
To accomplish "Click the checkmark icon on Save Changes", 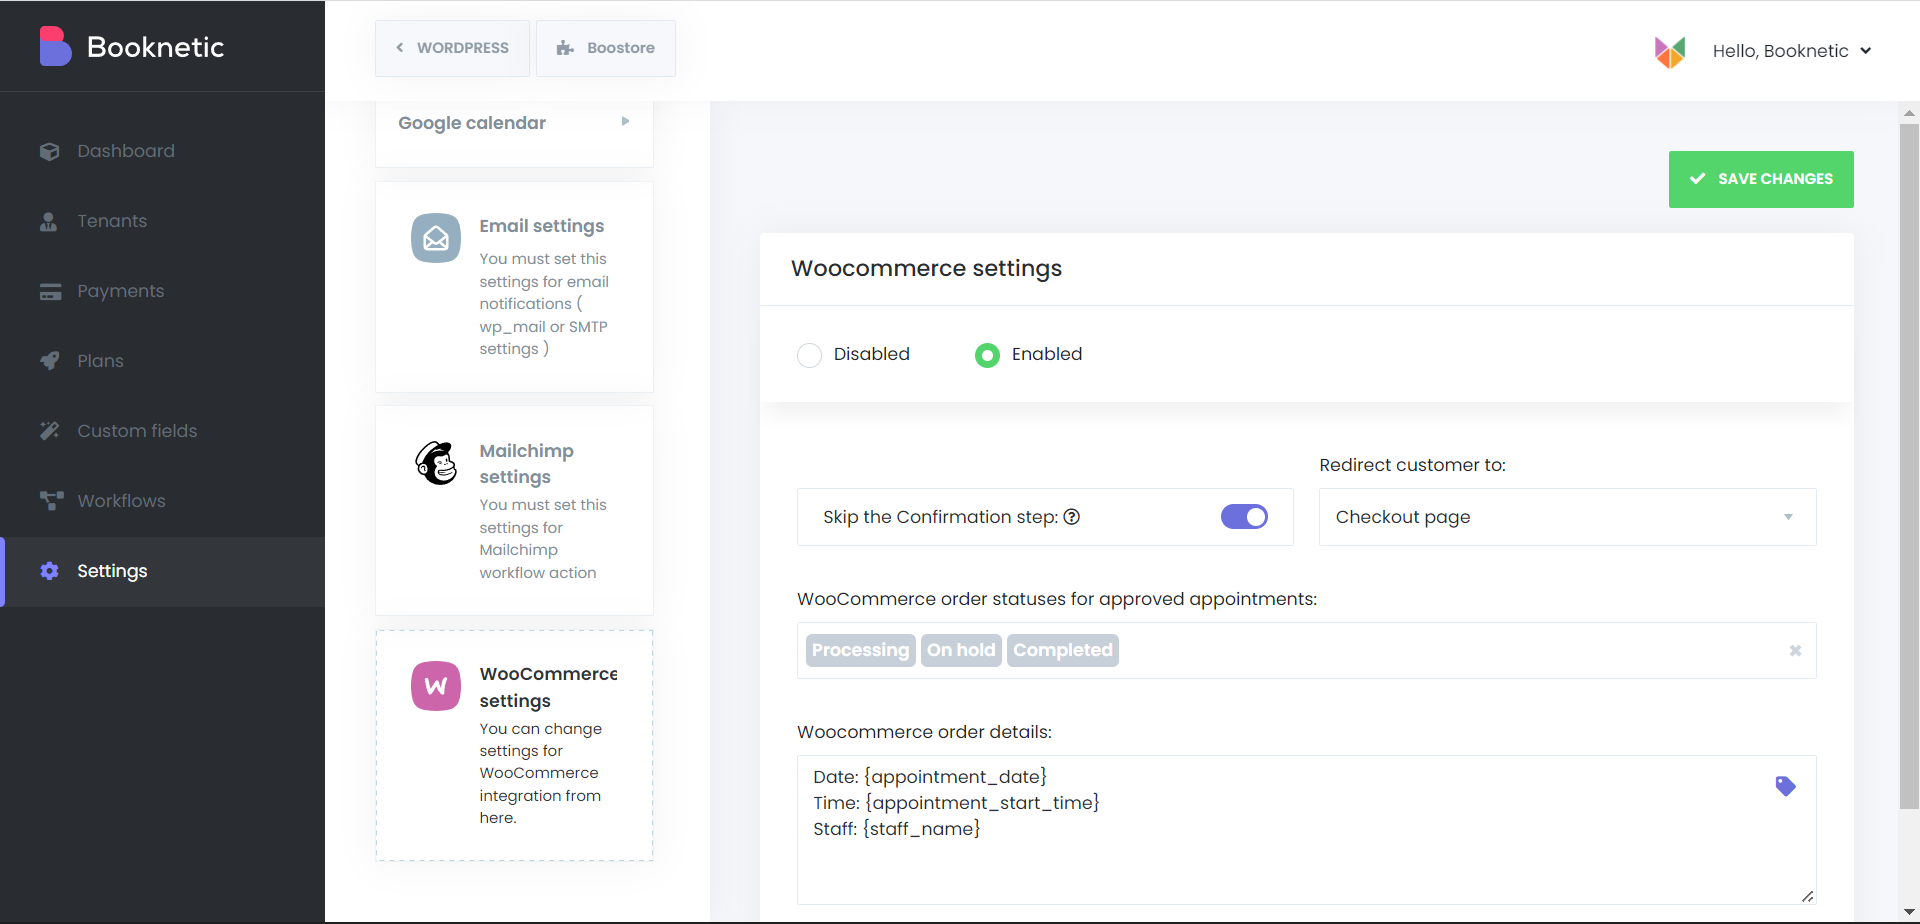I will tap(1697, 179).
